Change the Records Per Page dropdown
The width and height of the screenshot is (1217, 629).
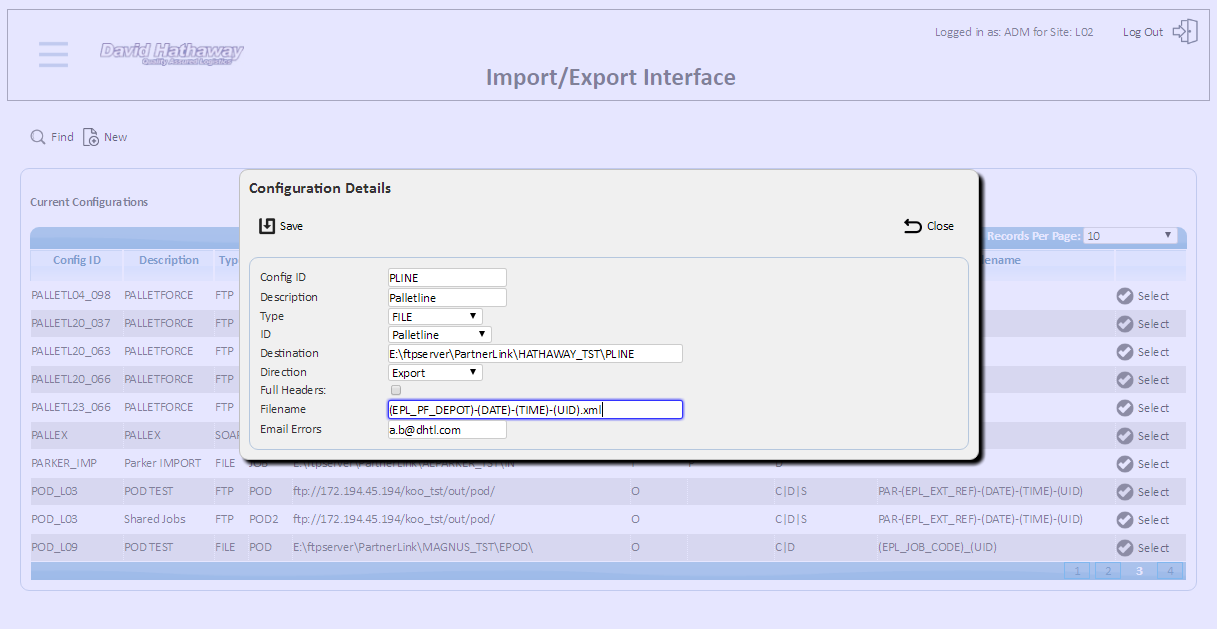1131,236
